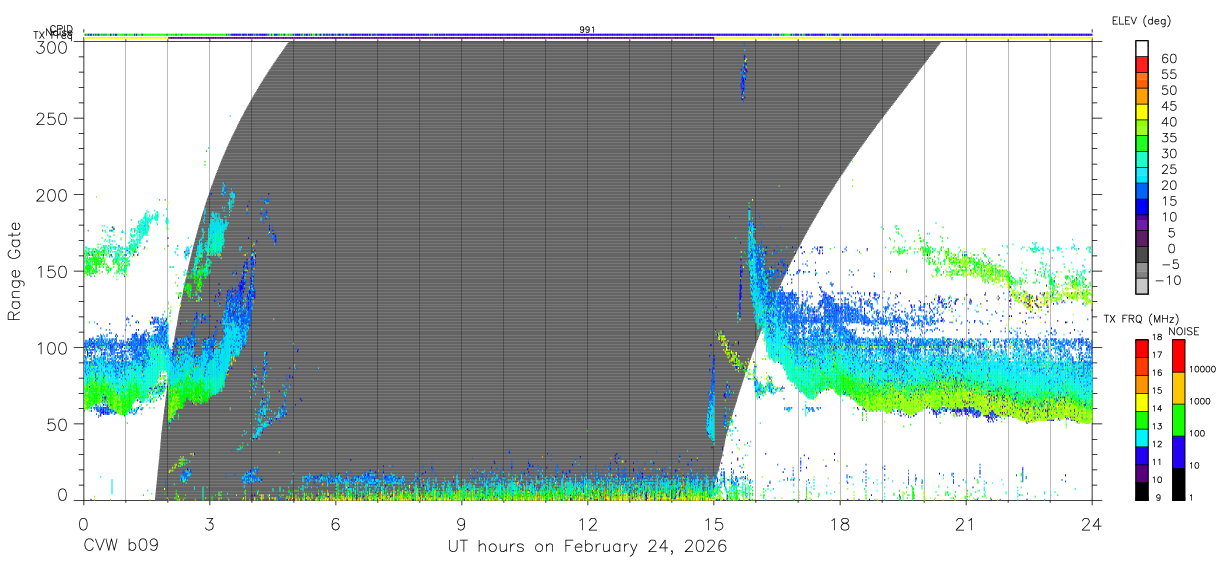The width and height of the screenshot is (1228, 567).
Task: Click the "17" label on TX FRQ legend
Action: click(x=1159, y=355)
